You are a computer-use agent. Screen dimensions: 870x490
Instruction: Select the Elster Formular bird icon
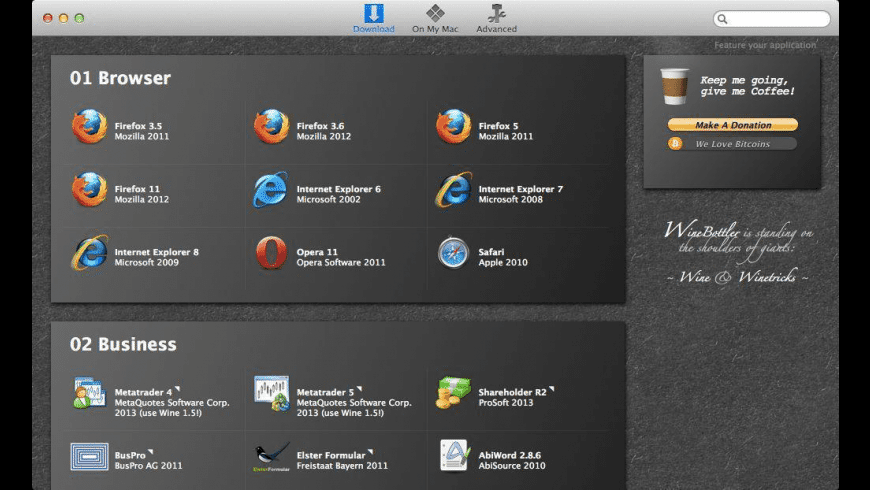click(x=271, y=457)
